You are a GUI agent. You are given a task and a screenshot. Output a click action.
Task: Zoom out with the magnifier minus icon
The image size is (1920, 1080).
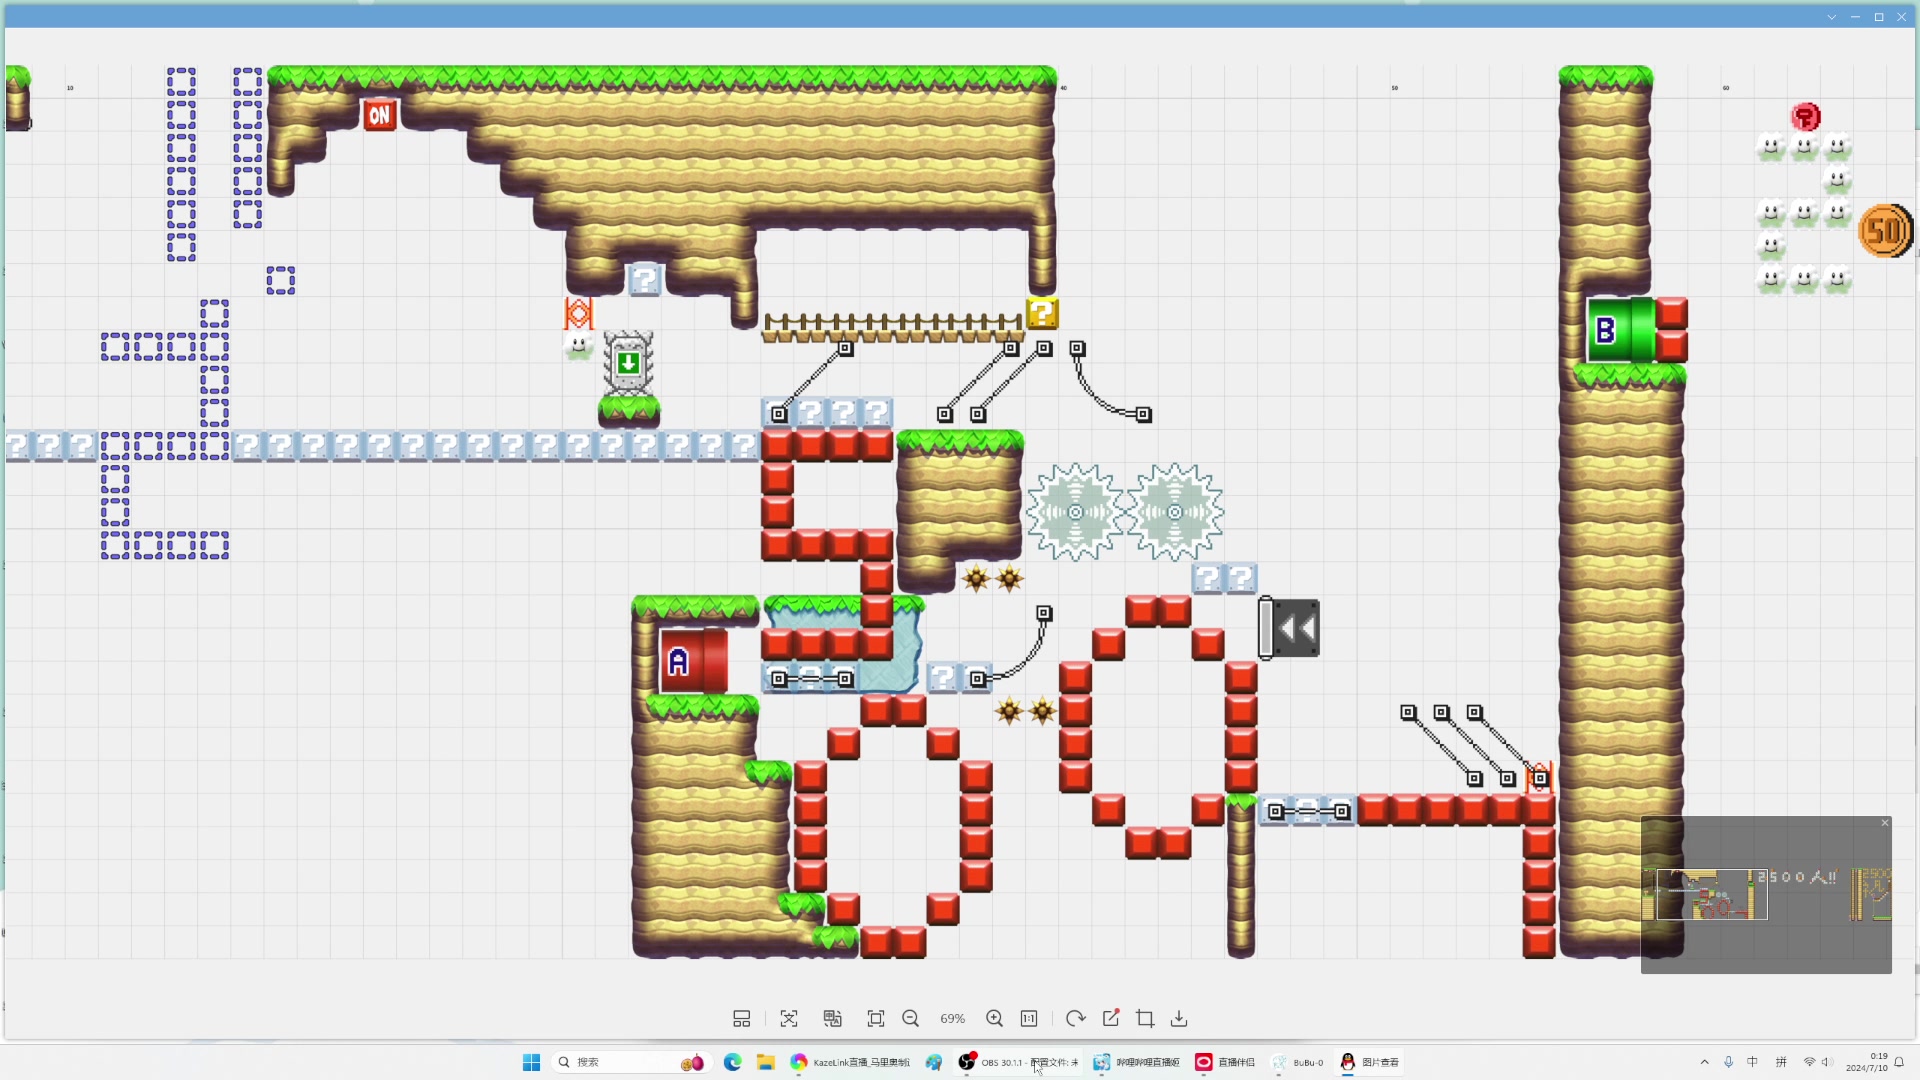tap(911, 1018)
